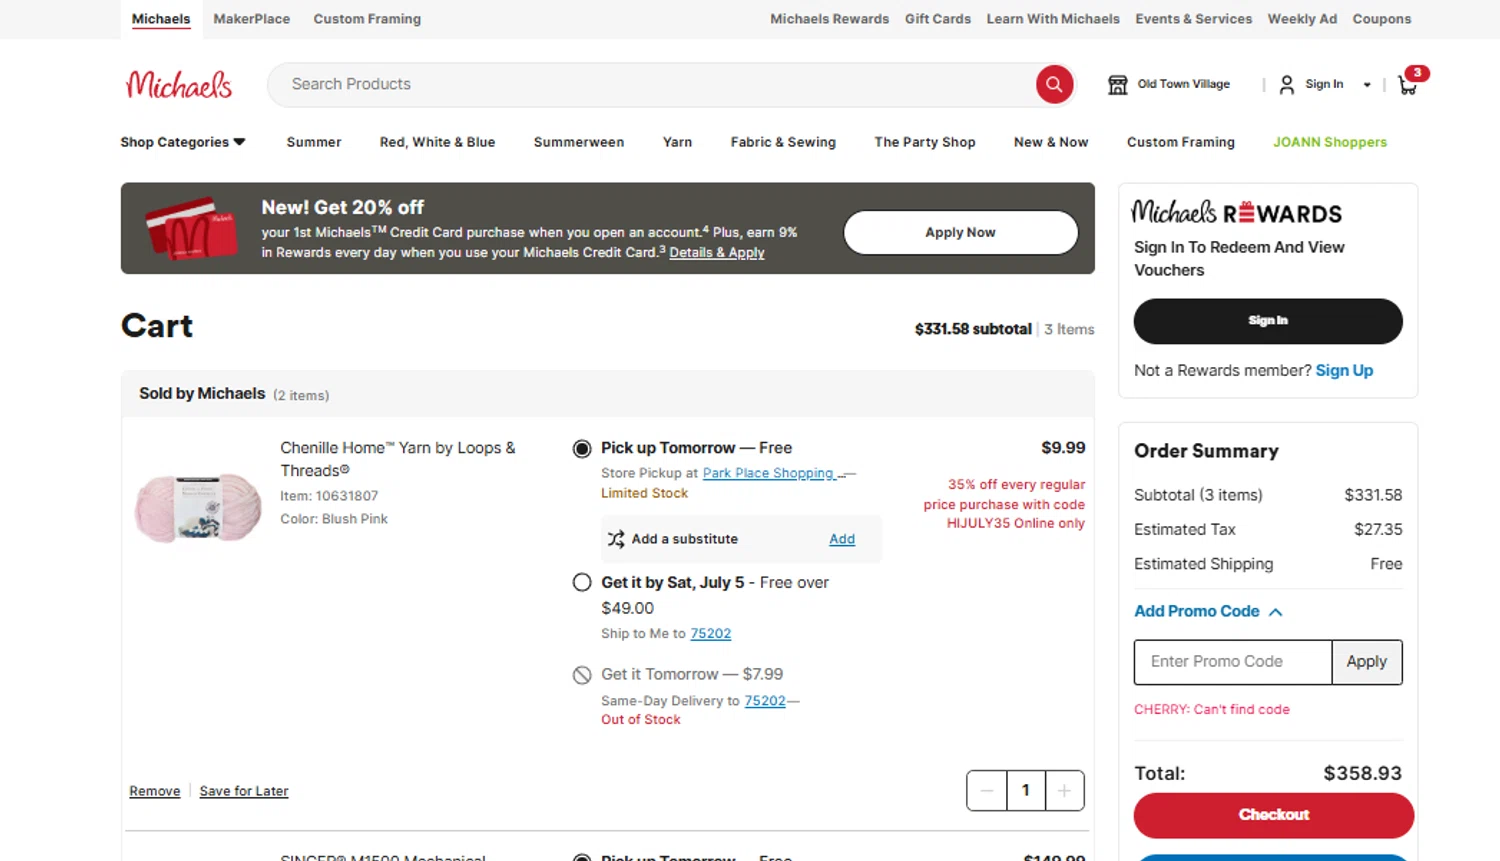Open New & Now menu

[1051, 142]
